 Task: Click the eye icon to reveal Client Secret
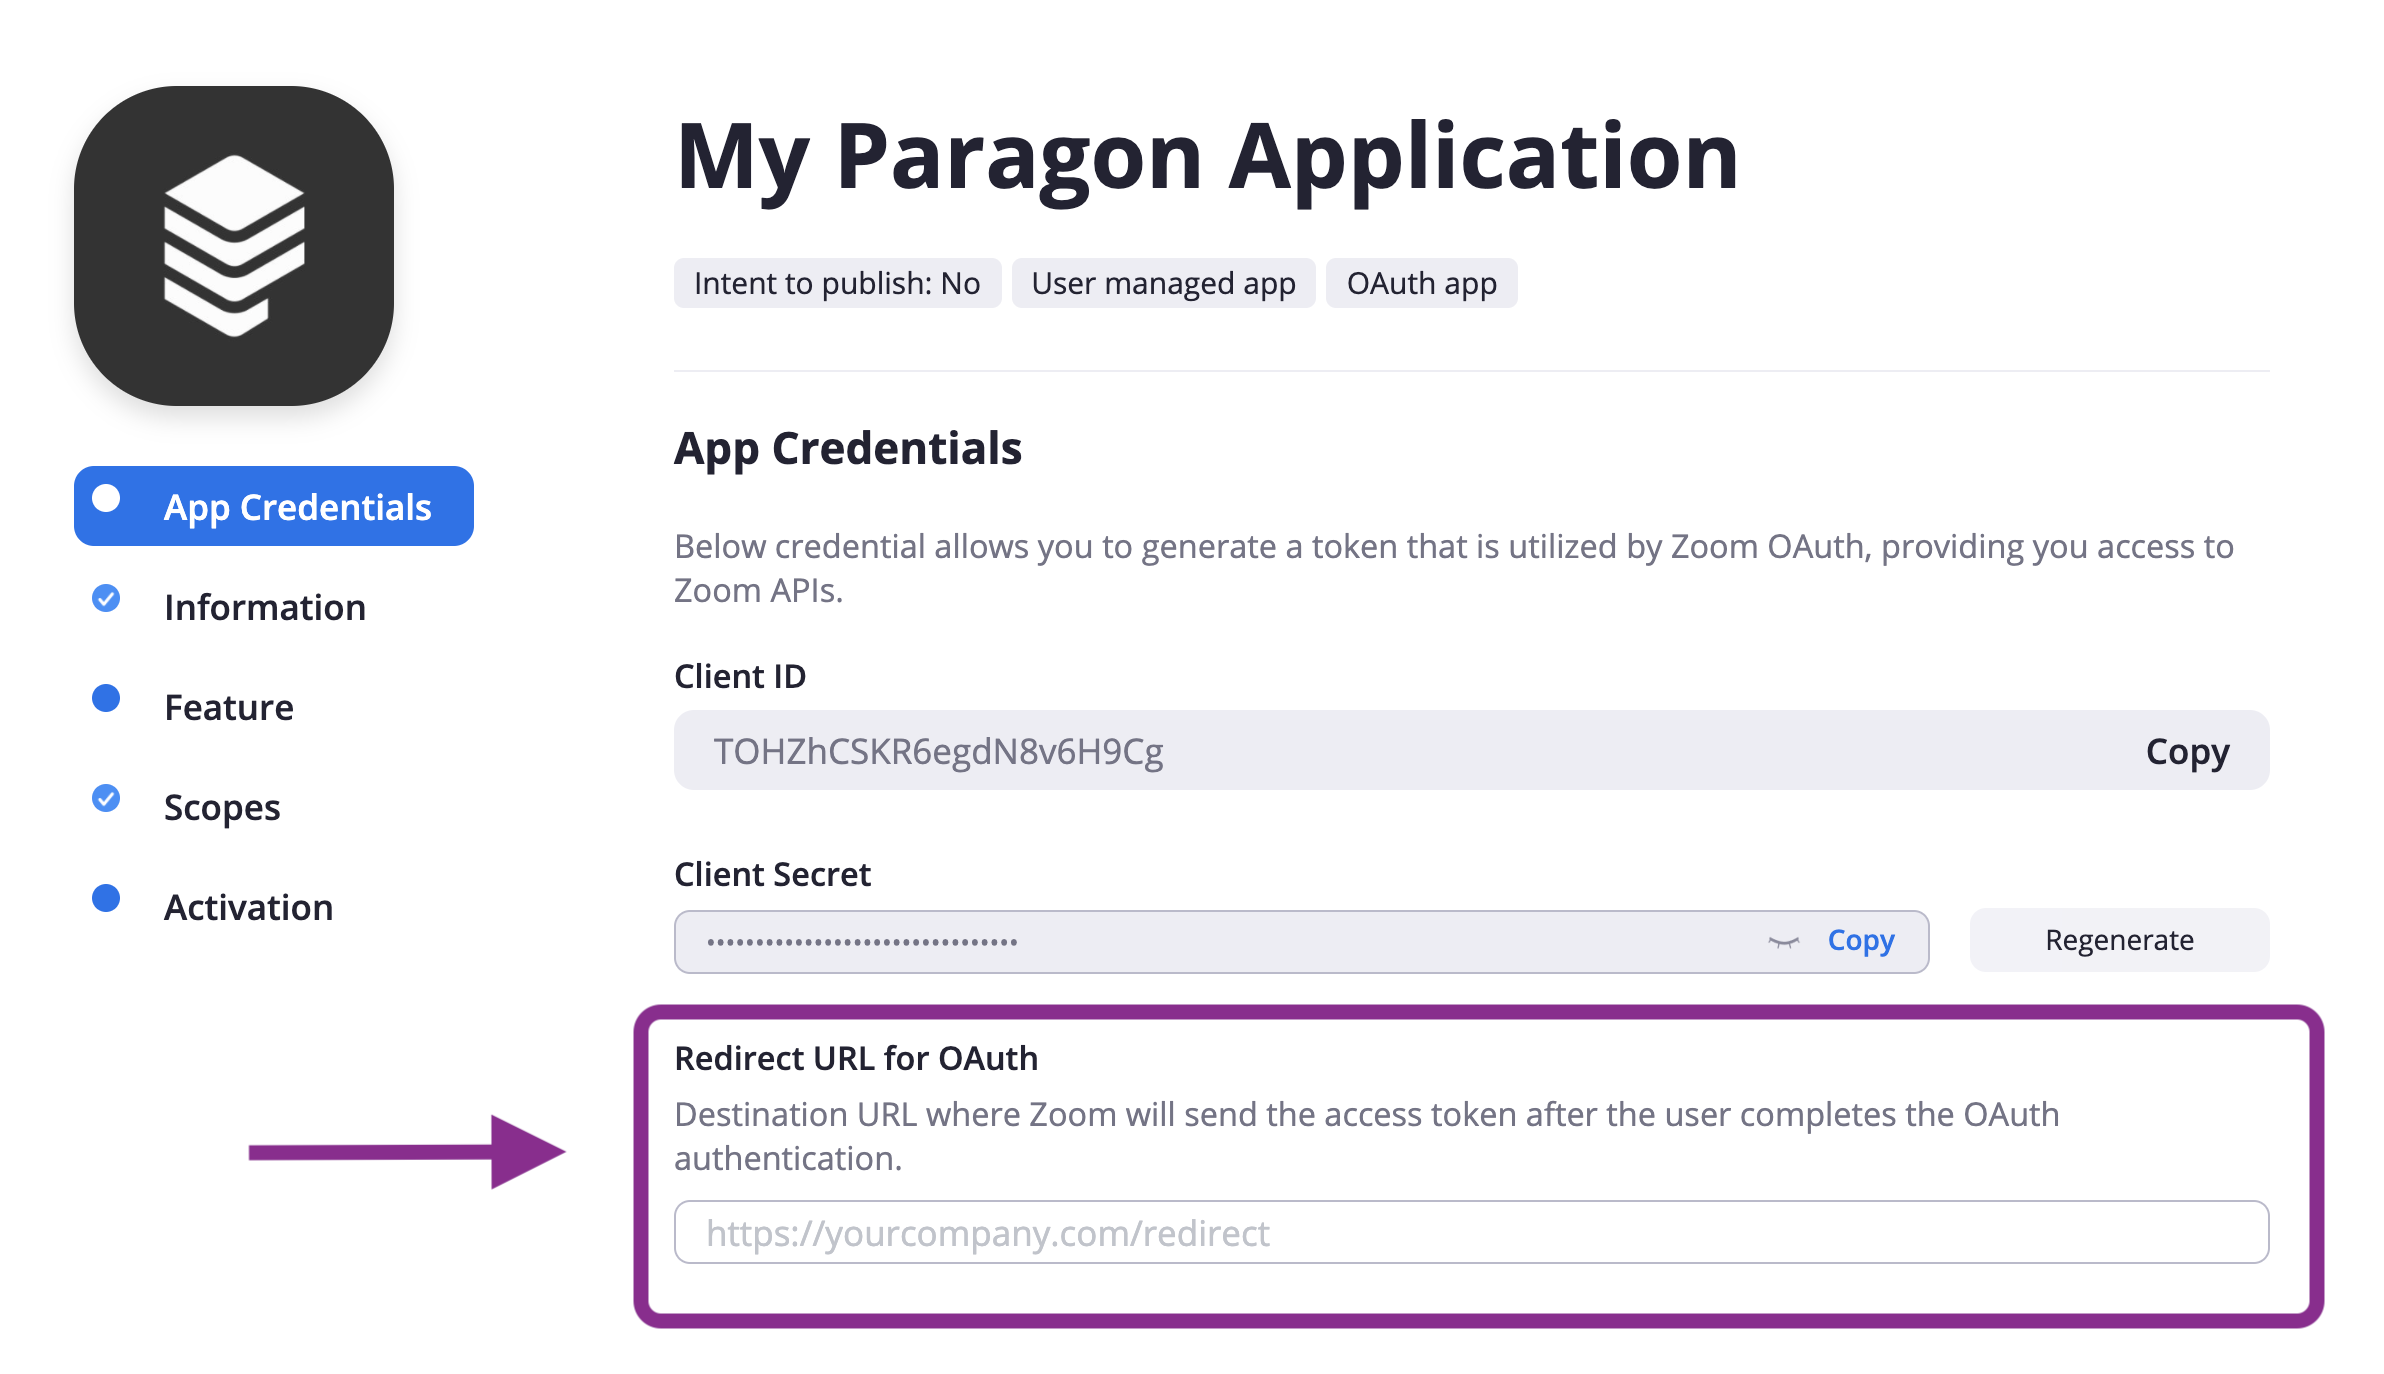point(1783,941)
